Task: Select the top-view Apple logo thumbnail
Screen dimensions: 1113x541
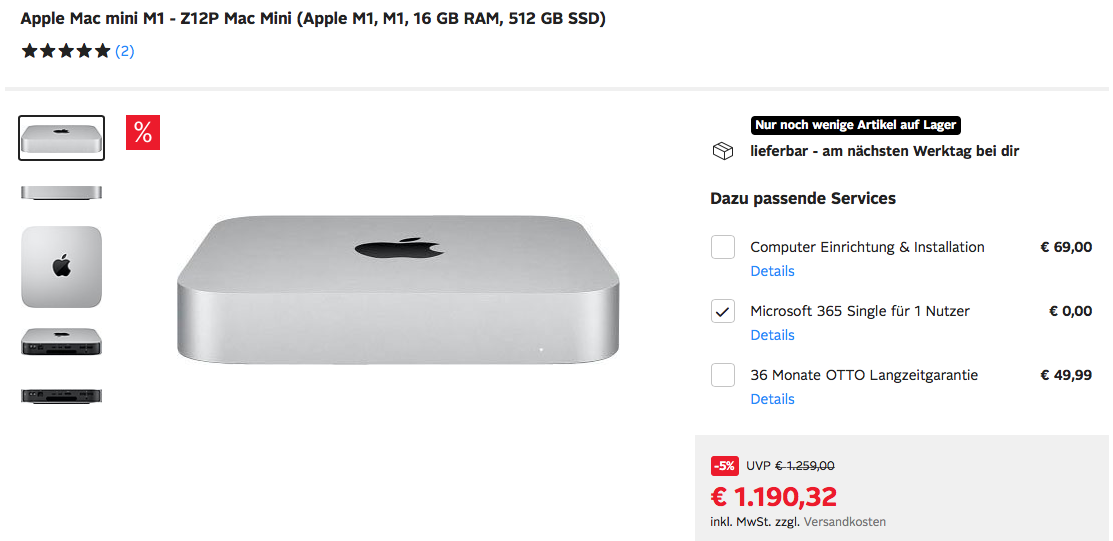Action: (61, 267)
